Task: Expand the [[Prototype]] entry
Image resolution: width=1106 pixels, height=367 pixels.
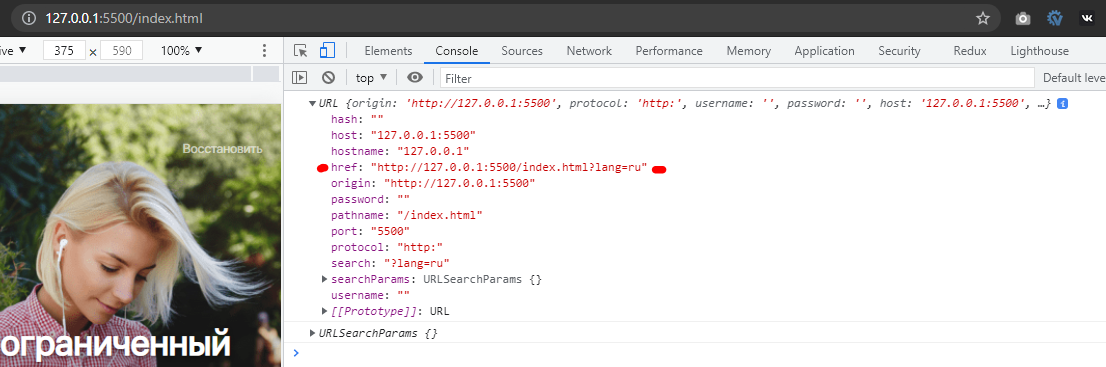Action: pos(324,311)
